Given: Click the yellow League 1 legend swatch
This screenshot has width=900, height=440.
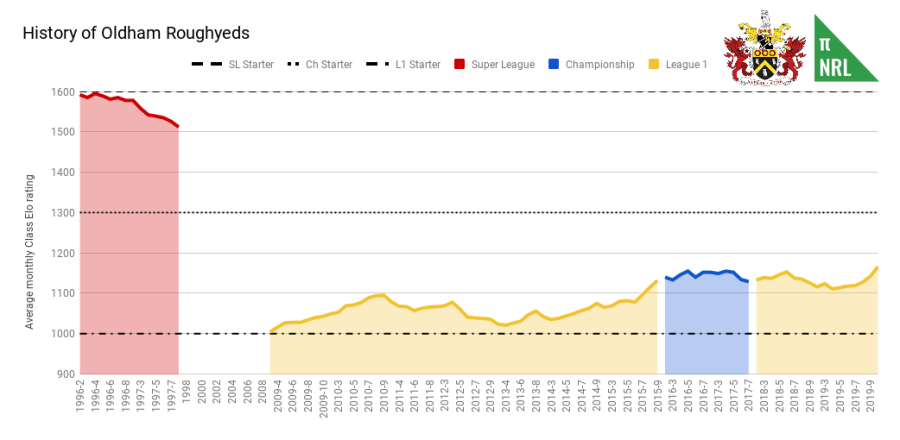Looking at the screenshot, I should click(653, 64).
